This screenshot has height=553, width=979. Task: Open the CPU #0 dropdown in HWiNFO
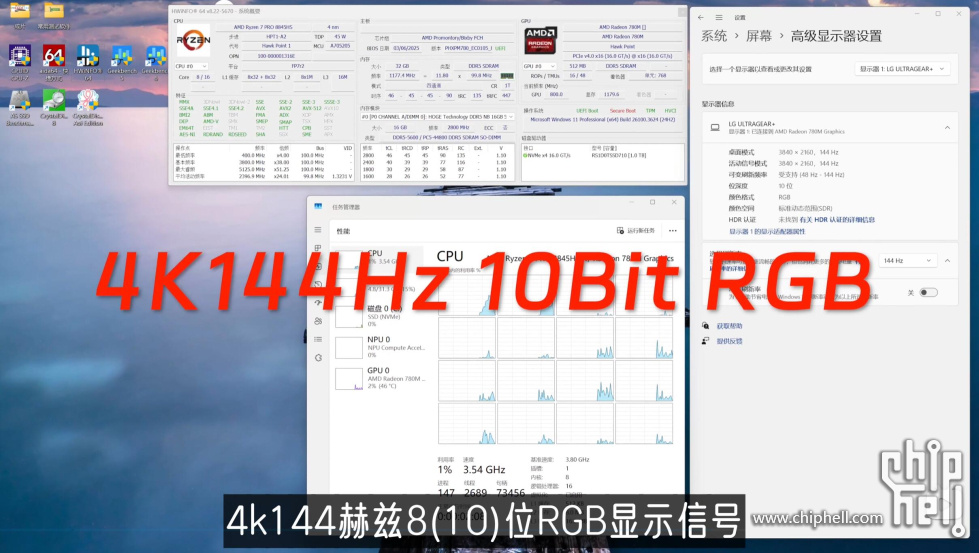click(191, 66)
